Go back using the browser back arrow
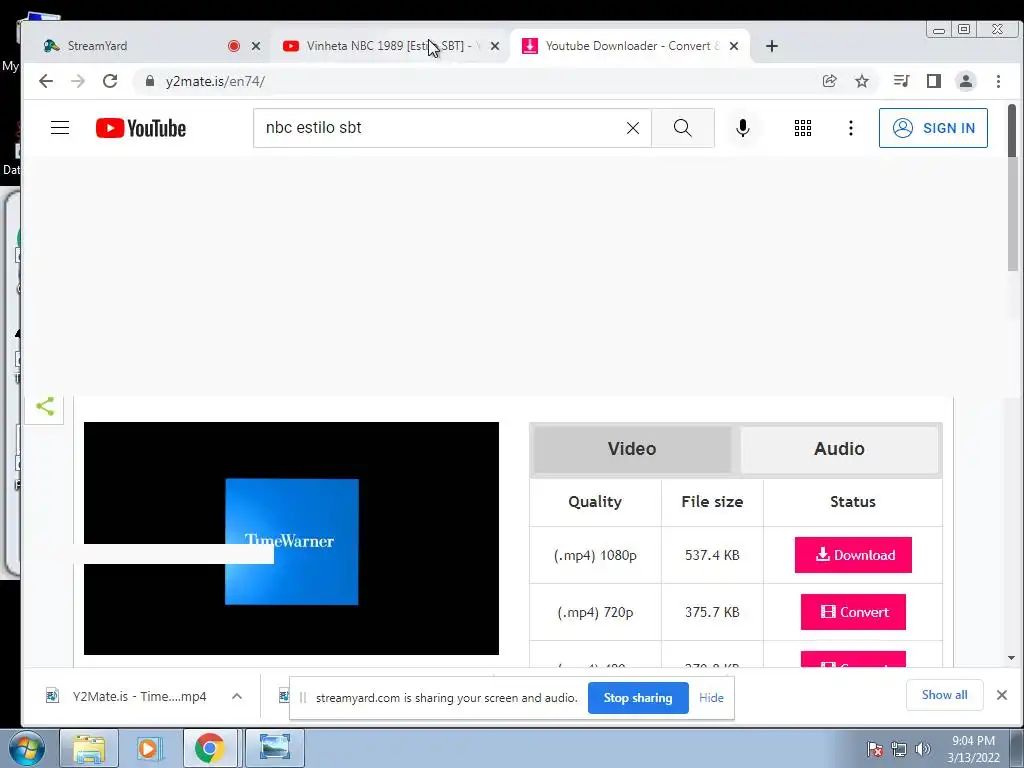The image size is (1024, 768). [46, 81]
